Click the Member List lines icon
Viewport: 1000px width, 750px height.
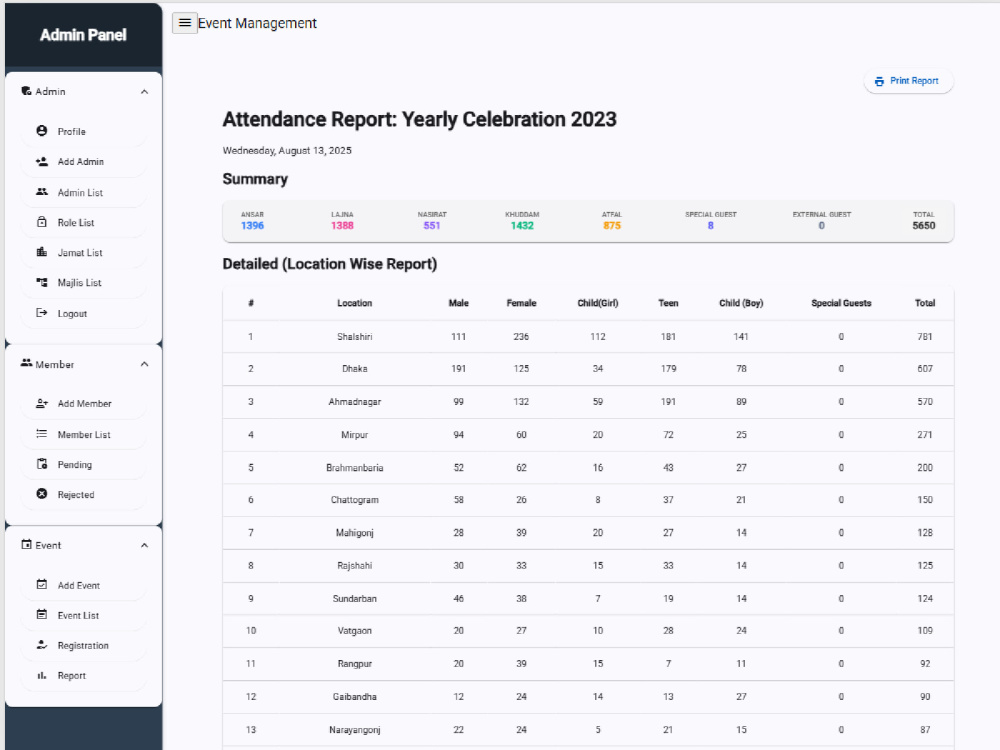41,434
